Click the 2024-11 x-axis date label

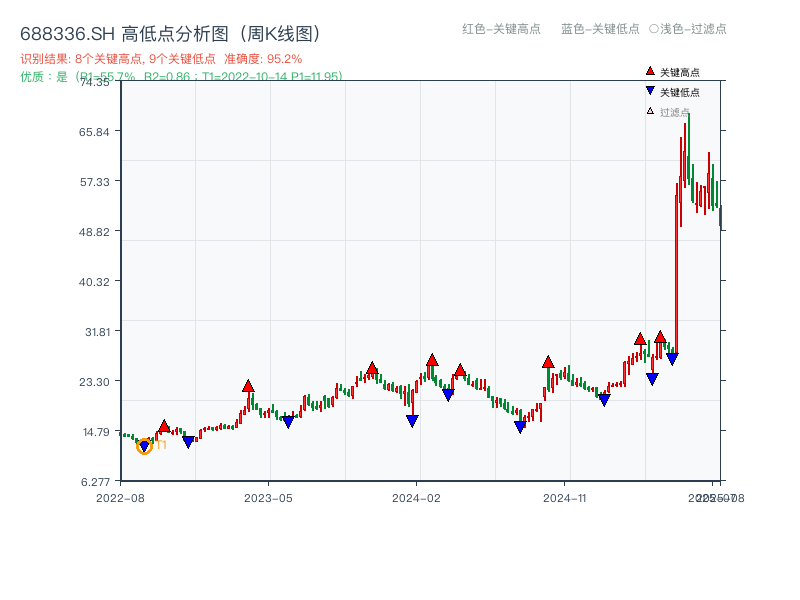pos(565,498)
